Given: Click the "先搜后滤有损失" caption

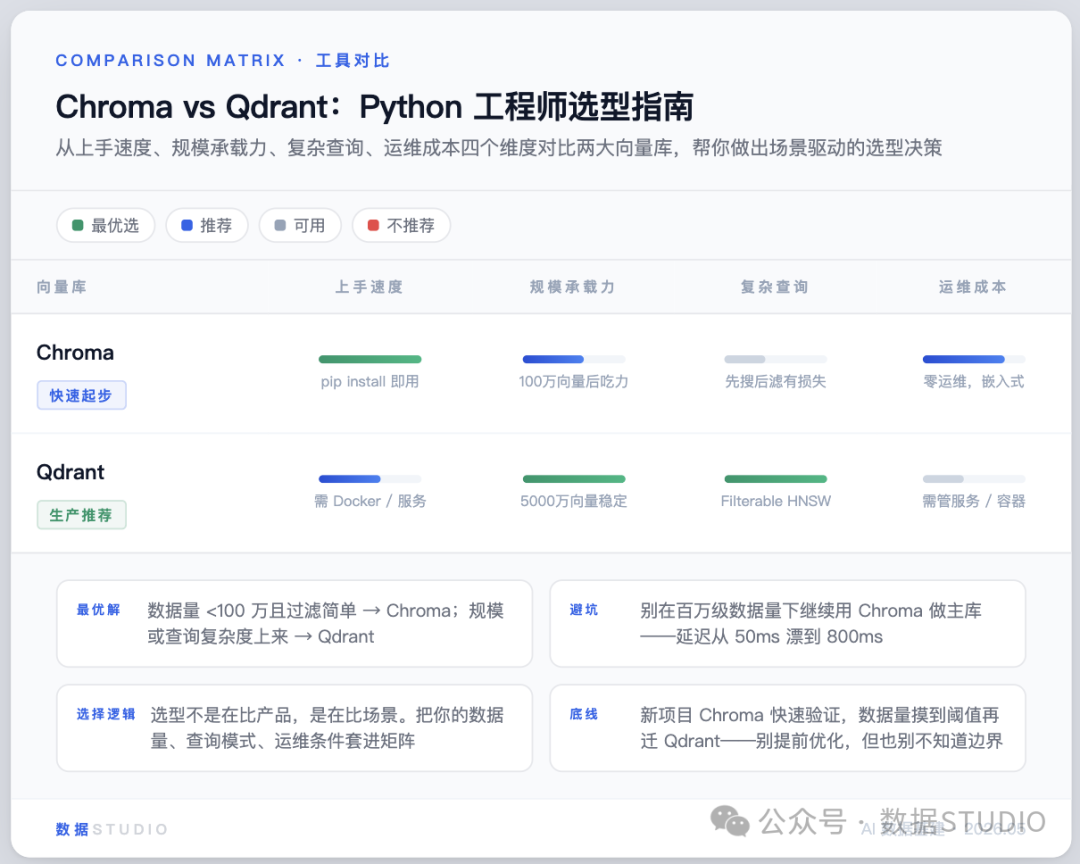Looking at the screenshot, I should tap(776, 382).
